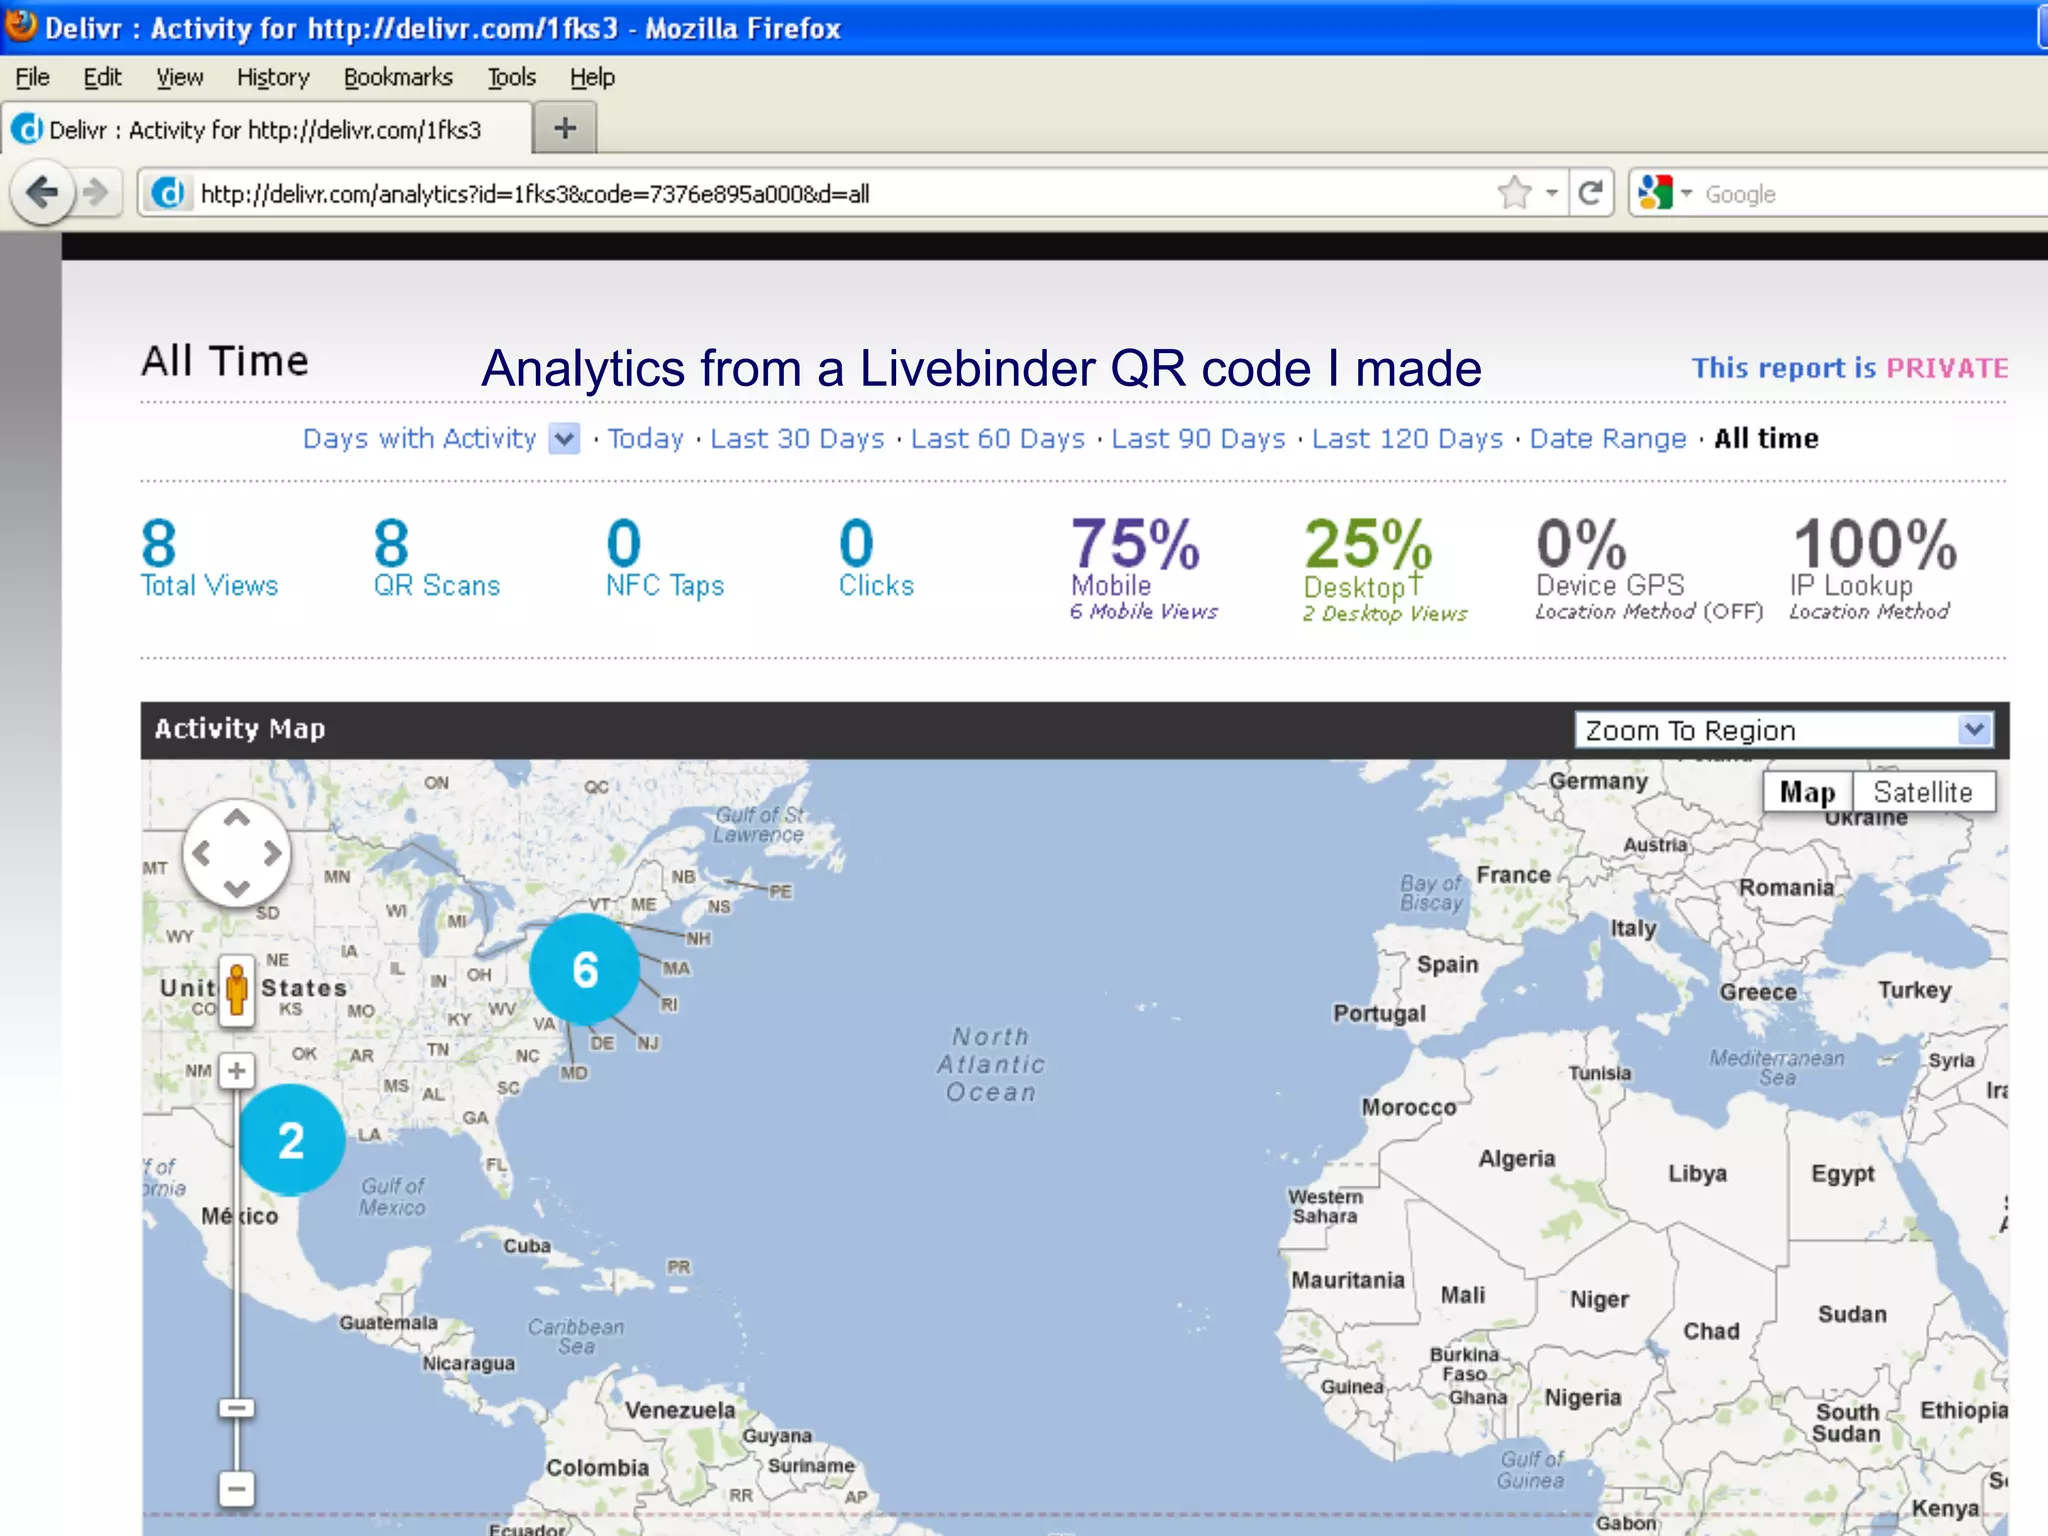
Task: Click the Street View pegman icon
Action: [x=237, y=989]
